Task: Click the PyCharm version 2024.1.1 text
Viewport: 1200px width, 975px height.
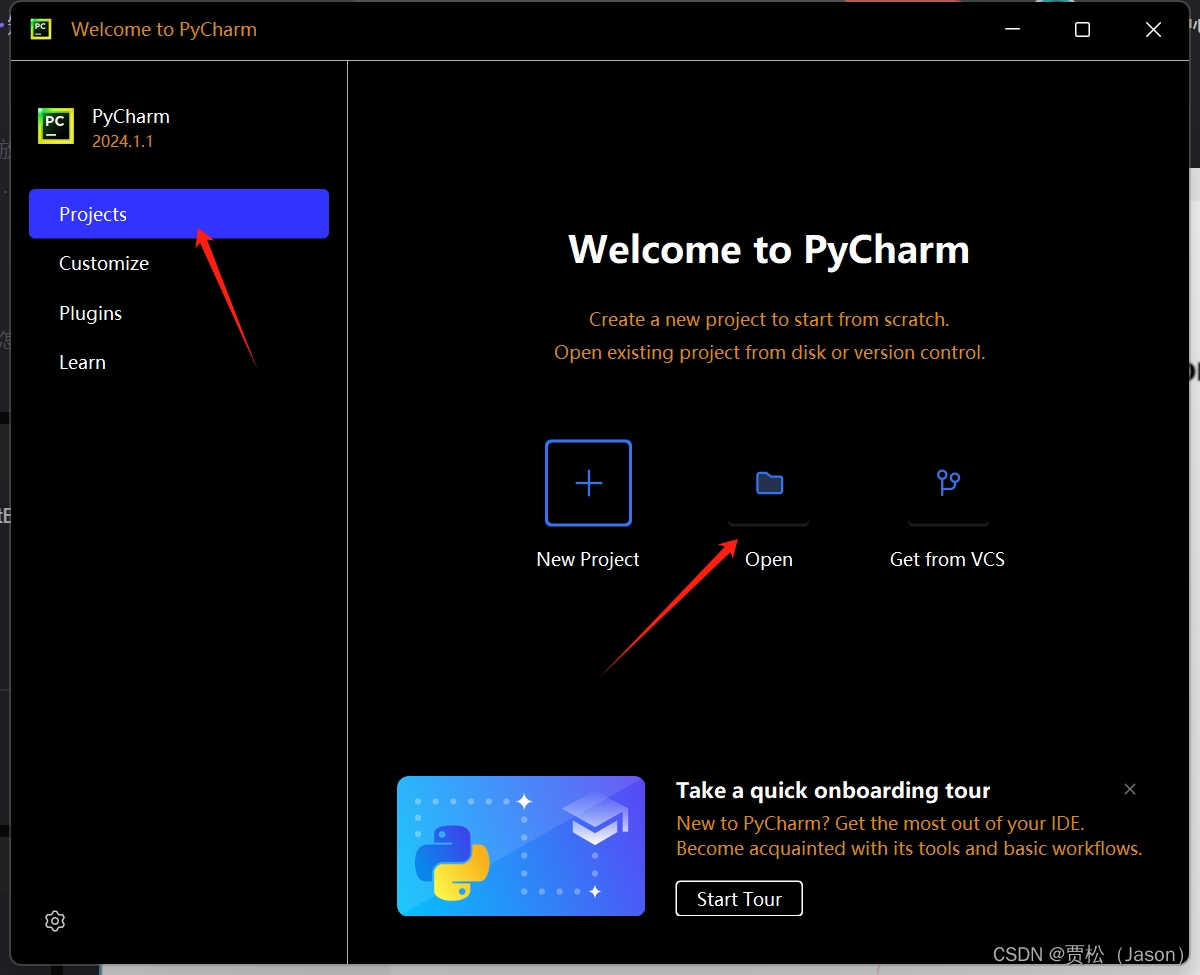Action: [123, 142]
